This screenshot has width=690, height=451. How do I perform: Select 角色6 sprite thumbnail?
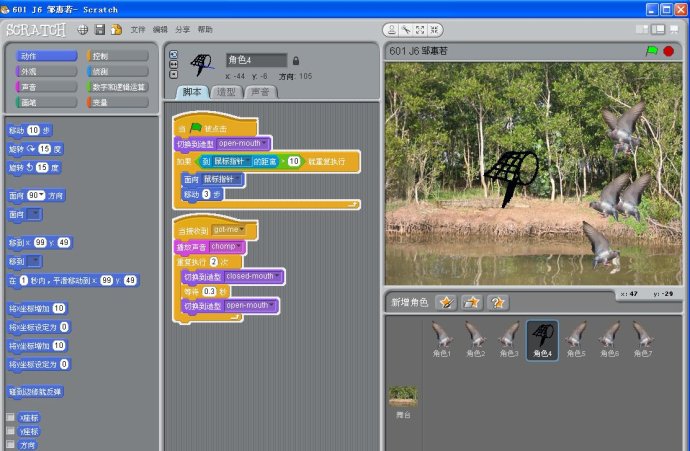click(609, 339)
